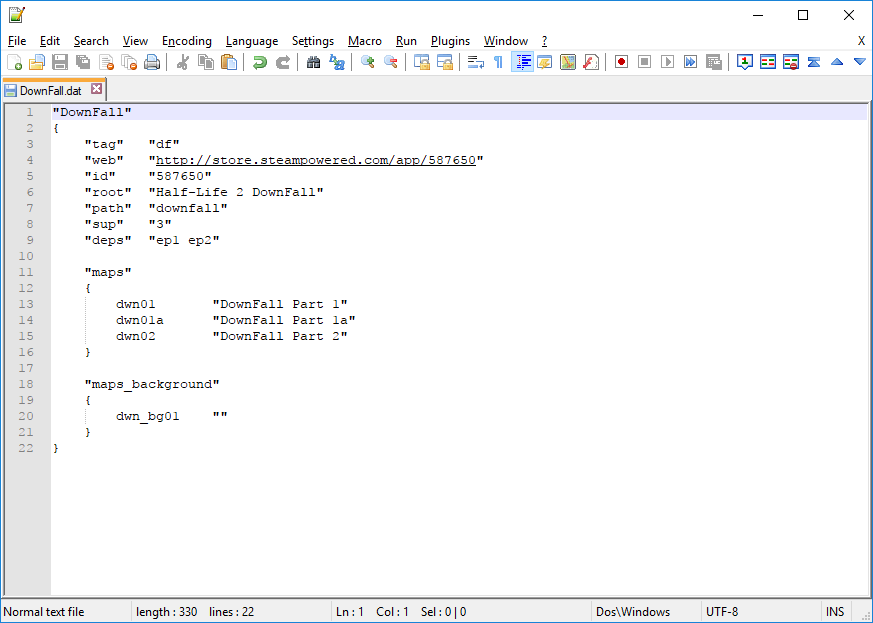Click the Save All toolbar icon
The image size is (873, 623).
click(84, 62)
